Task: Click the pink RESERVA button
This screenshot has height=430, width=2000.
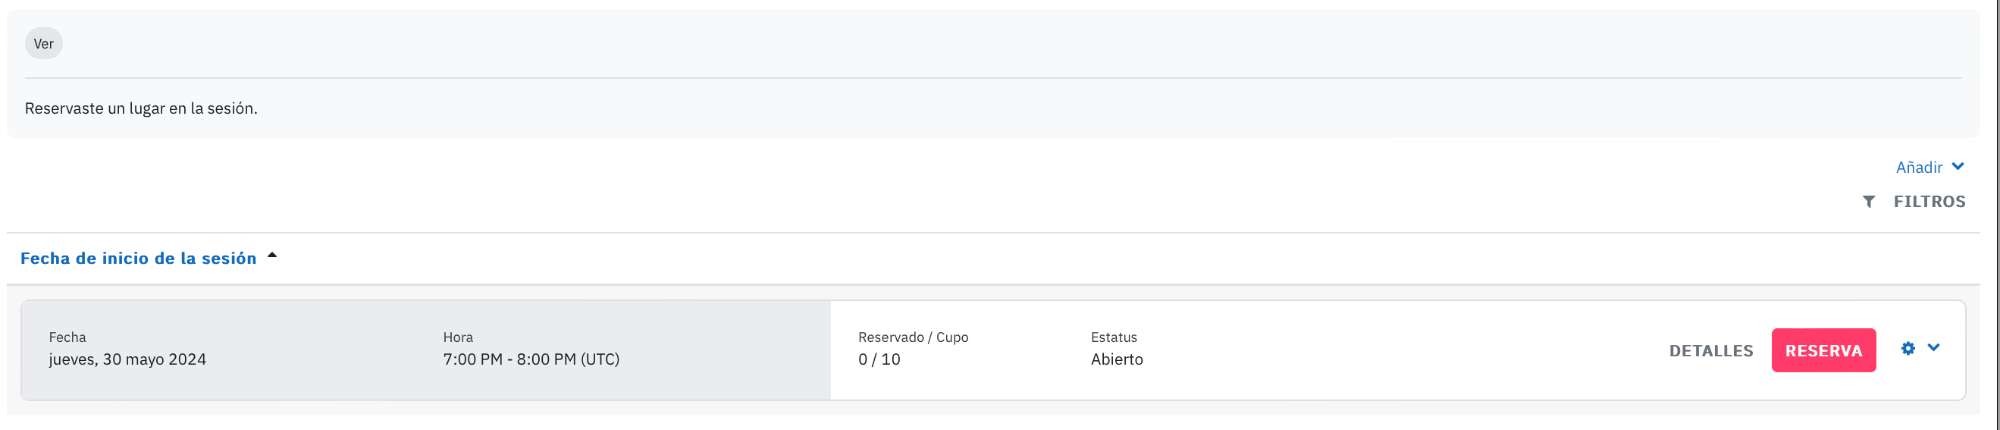Action: [x=1824, y=350]
